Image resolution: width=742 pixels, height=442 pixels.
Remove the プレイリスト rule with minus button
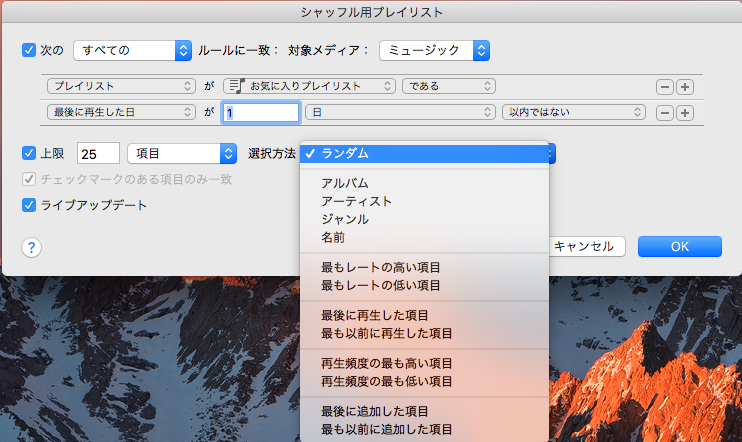point(664,87)
